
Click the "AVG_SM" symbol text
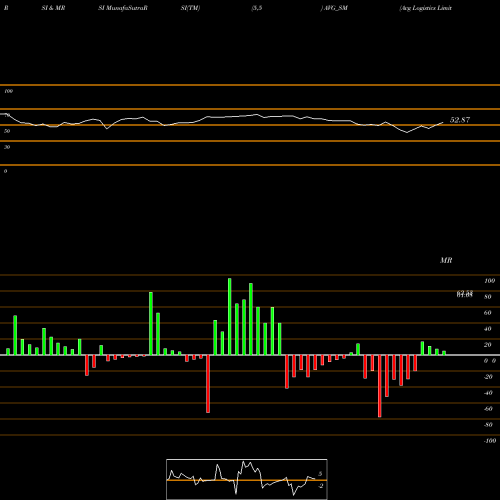(x=336, y=8)
